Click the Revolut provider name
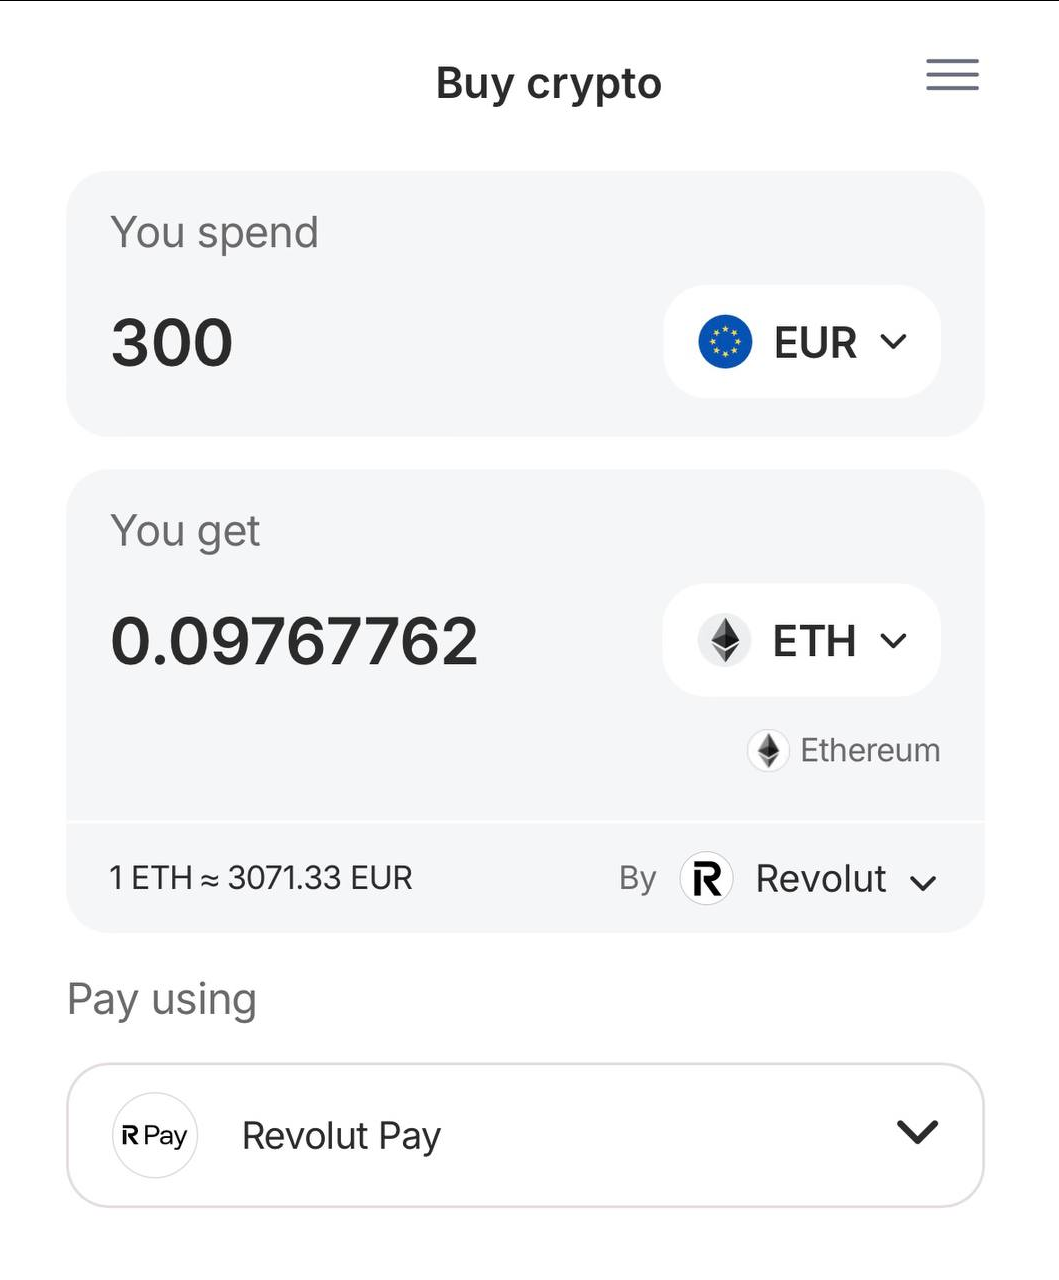This screenshot has height=1280, width=1059. pos(821,879)
